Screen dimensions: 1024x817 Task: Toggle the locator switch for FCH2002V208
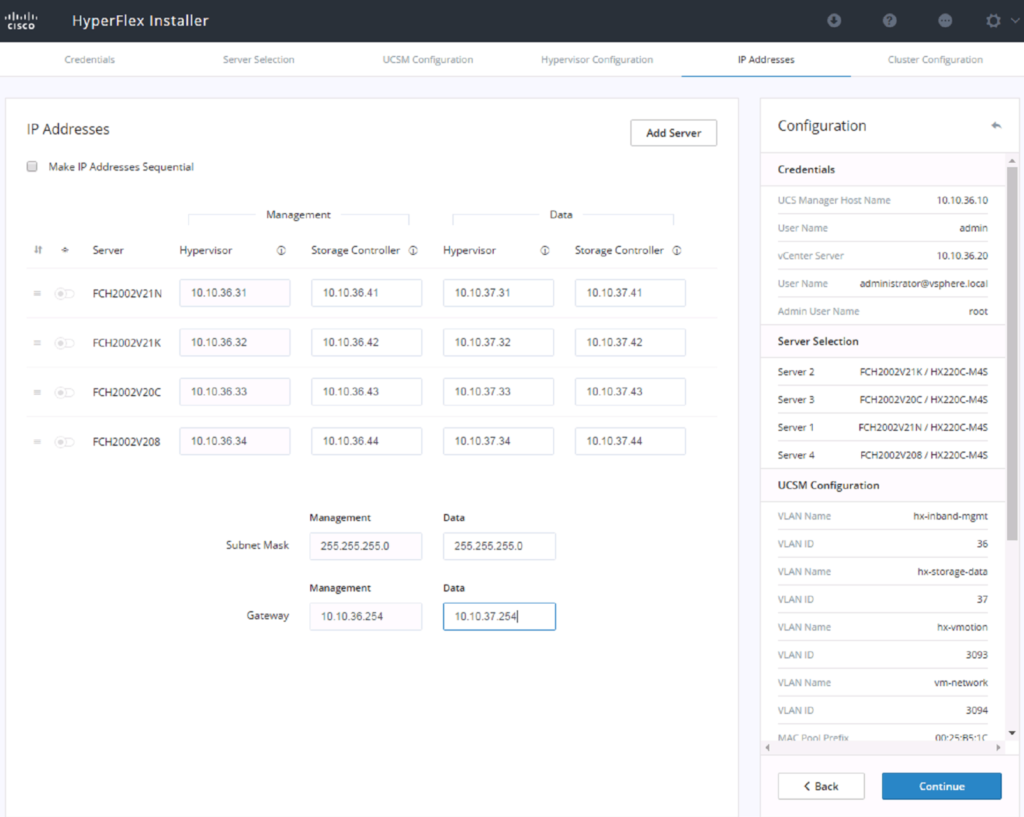[64, 442]
